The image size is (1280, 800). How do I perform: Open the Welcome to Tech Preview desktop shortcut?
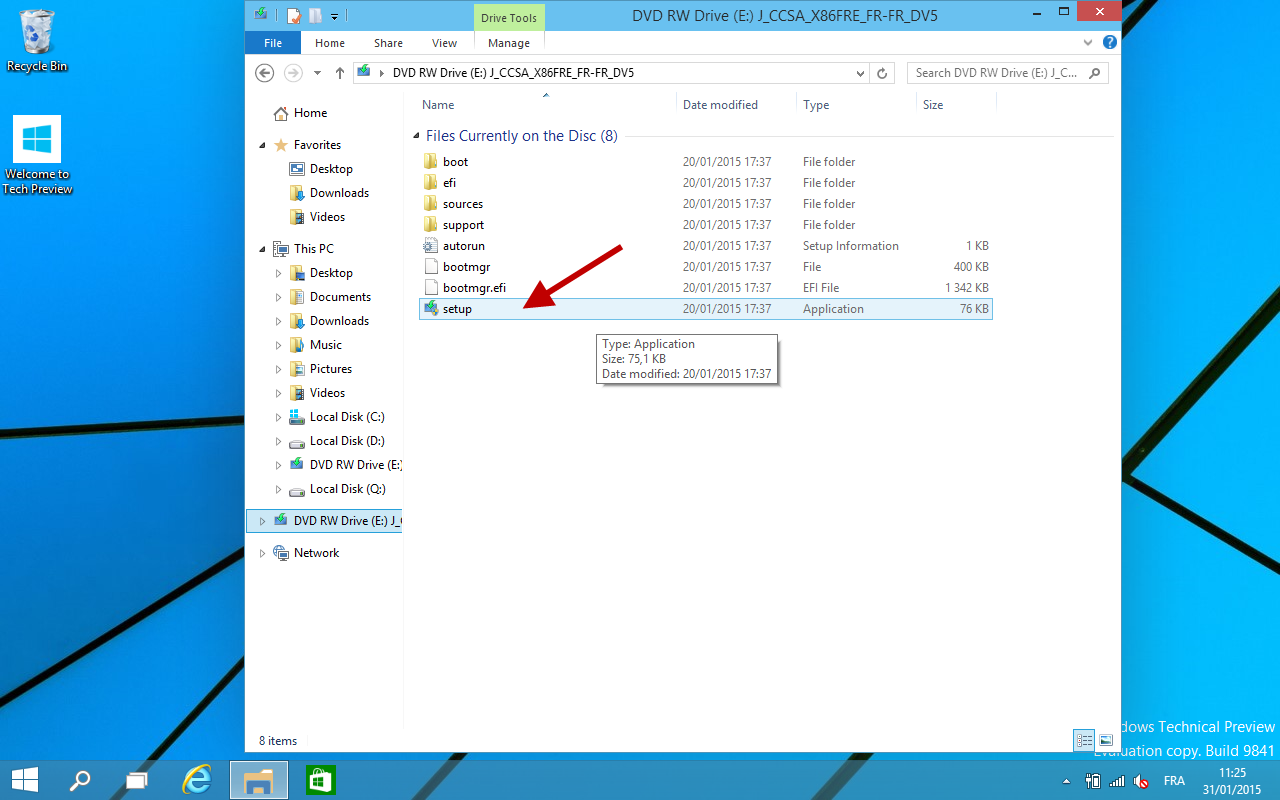point(37,154)
